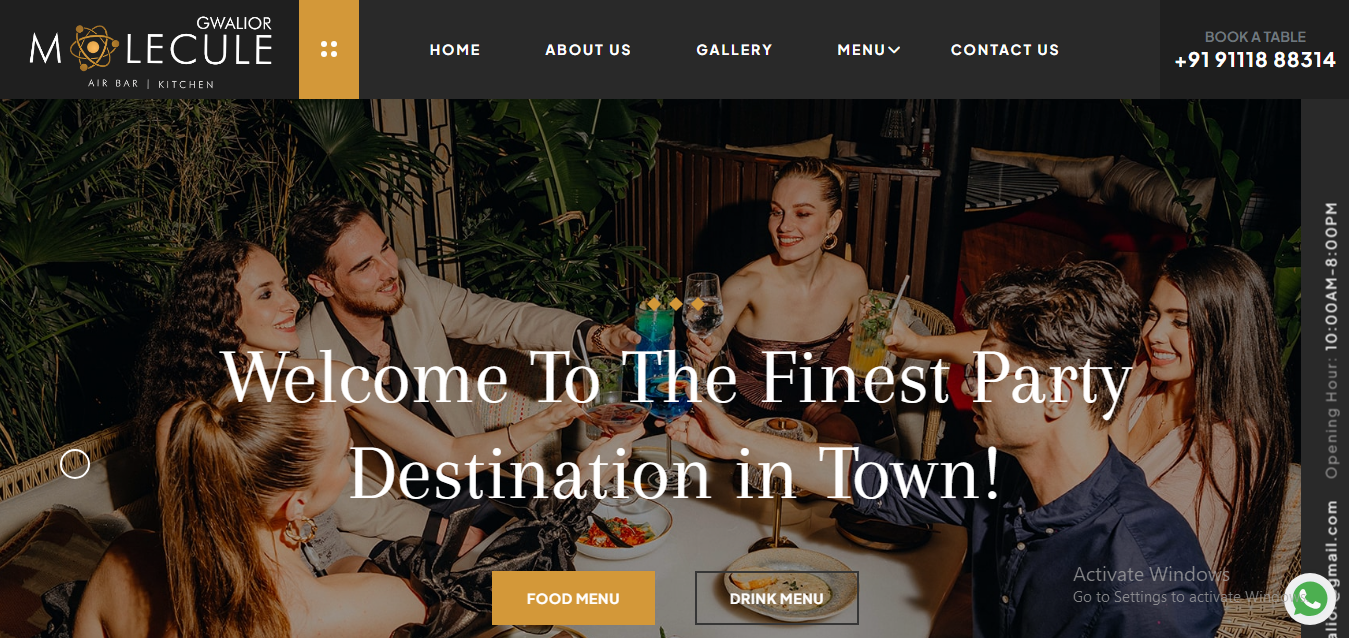1349x638 pixels.
Task: Click the Molecule Gwalior logo
Action: [x=151, y=50]
